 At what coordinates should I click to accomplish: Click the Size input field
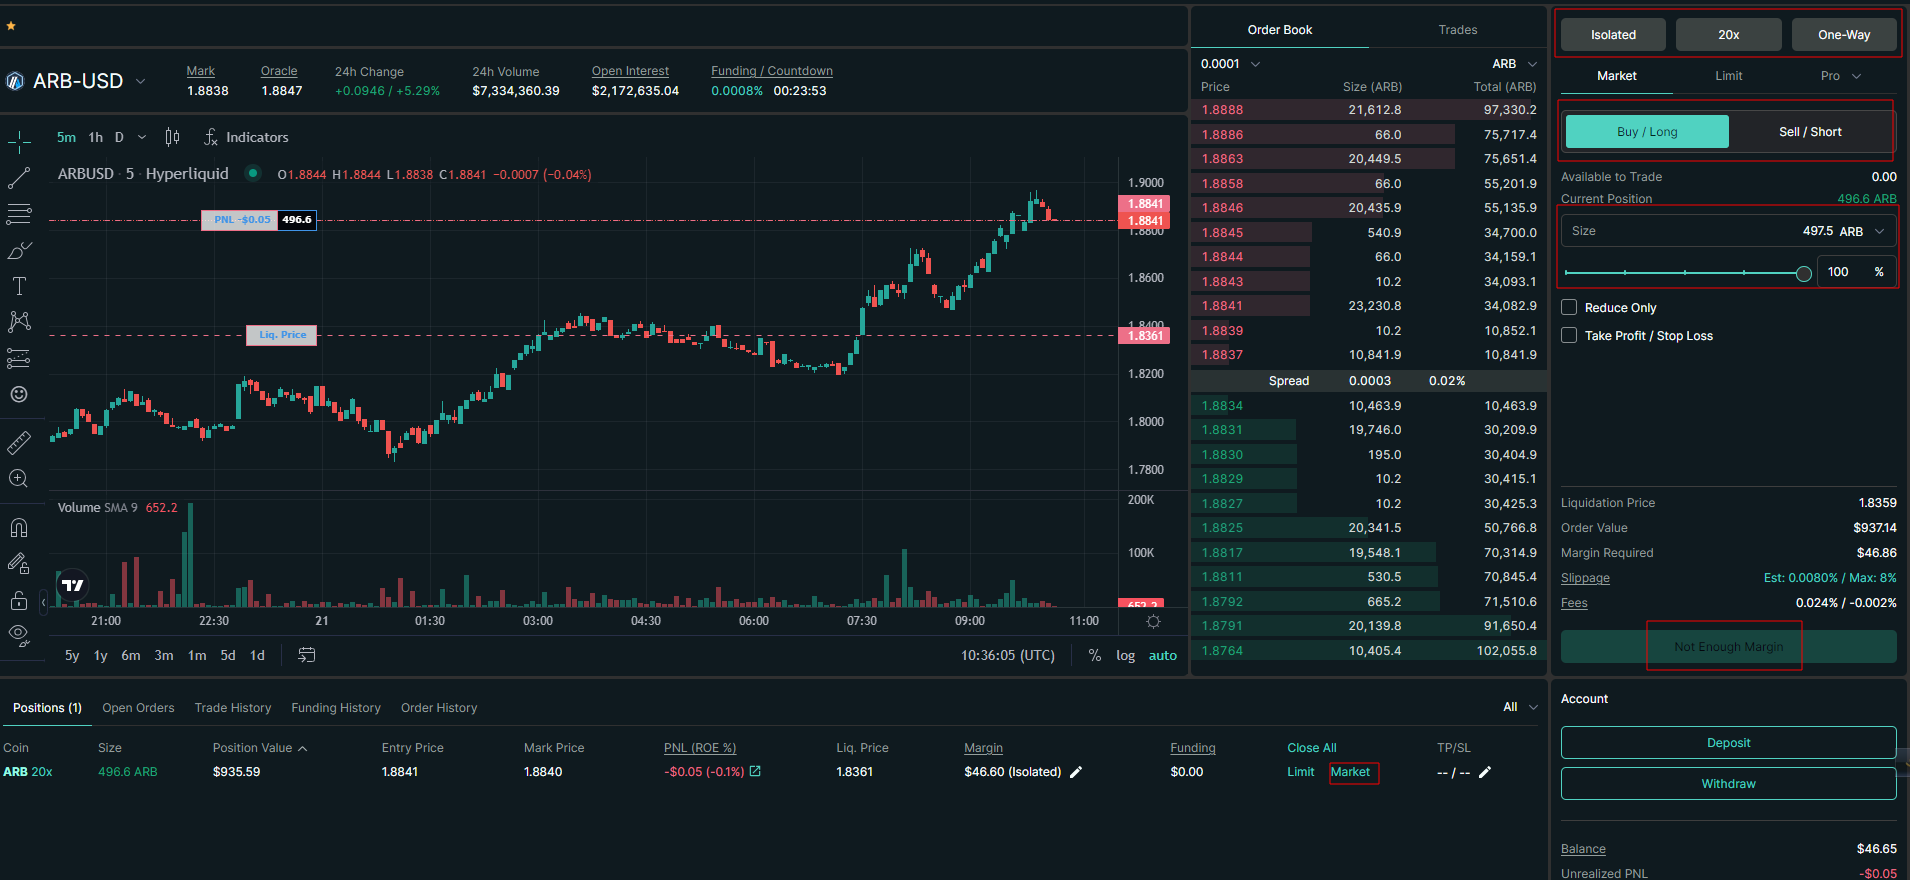pyautogui.click(x=1728, y=231)
